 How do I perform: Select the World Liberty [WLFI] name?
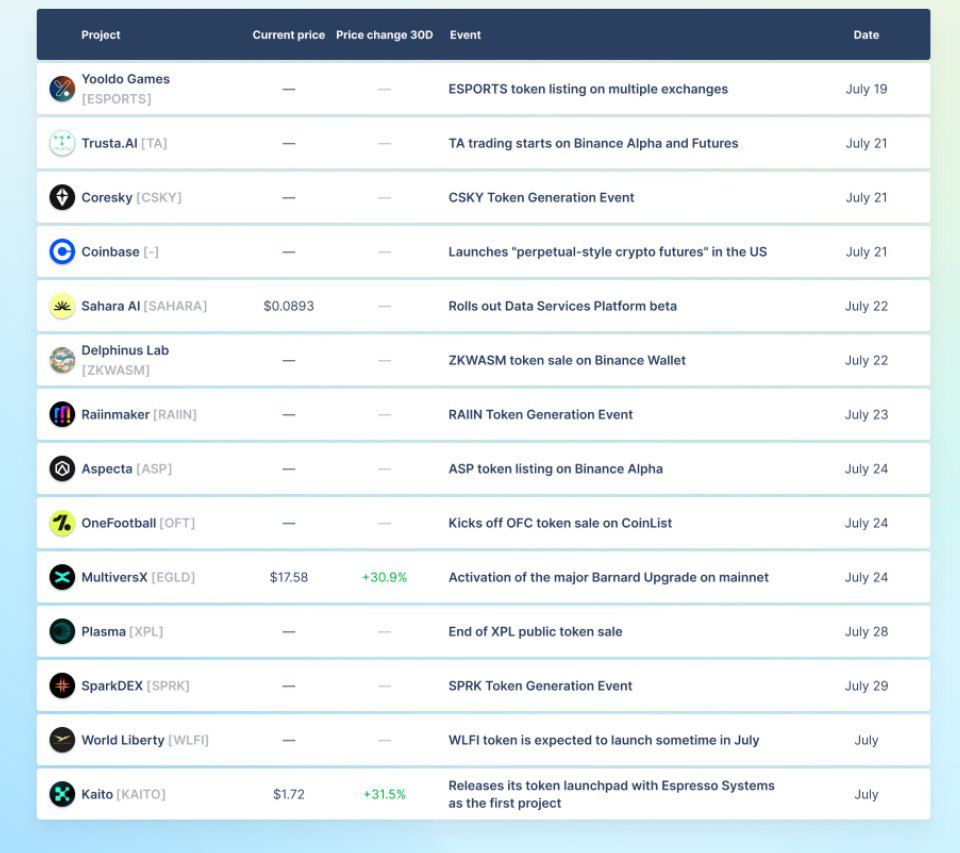pyautogui.click(x=145, y=740)
